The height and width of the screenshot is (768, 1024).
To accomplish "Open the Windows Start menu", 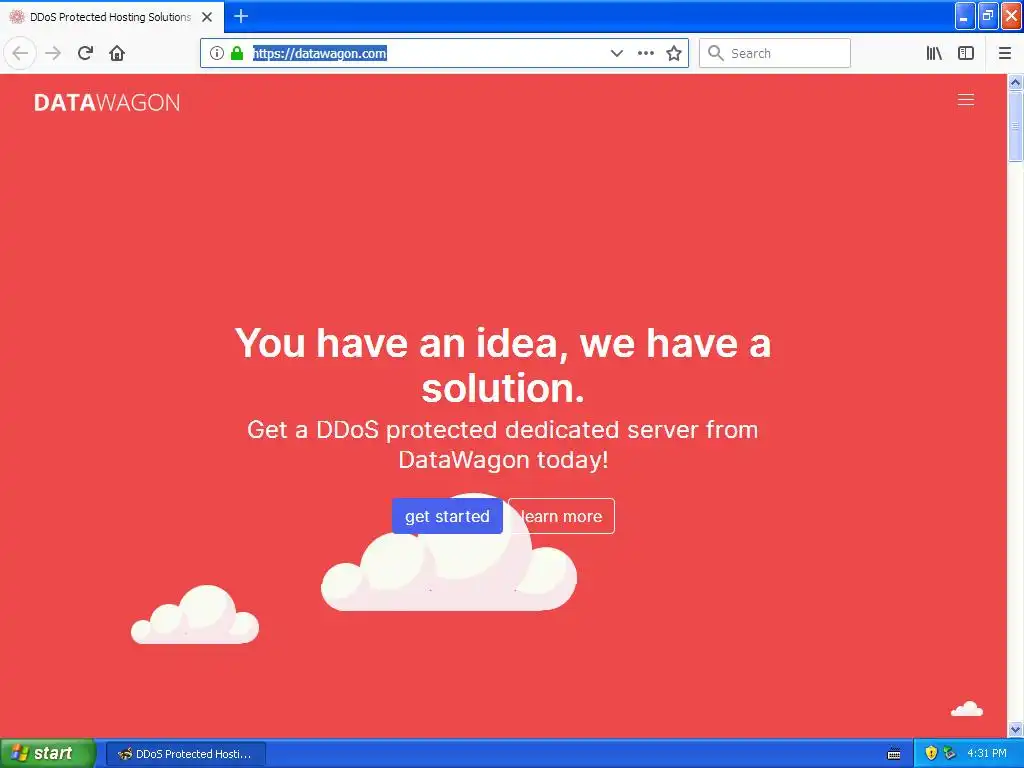I will (48, 754).
